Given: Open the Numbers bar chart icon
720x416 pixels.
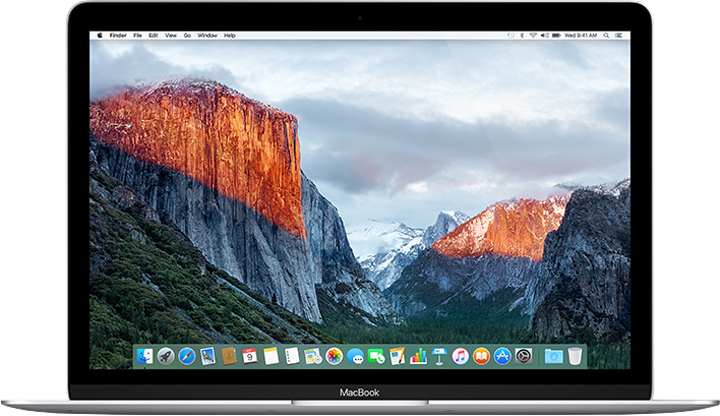Looking at the screenshot, I should pos(418,356).
